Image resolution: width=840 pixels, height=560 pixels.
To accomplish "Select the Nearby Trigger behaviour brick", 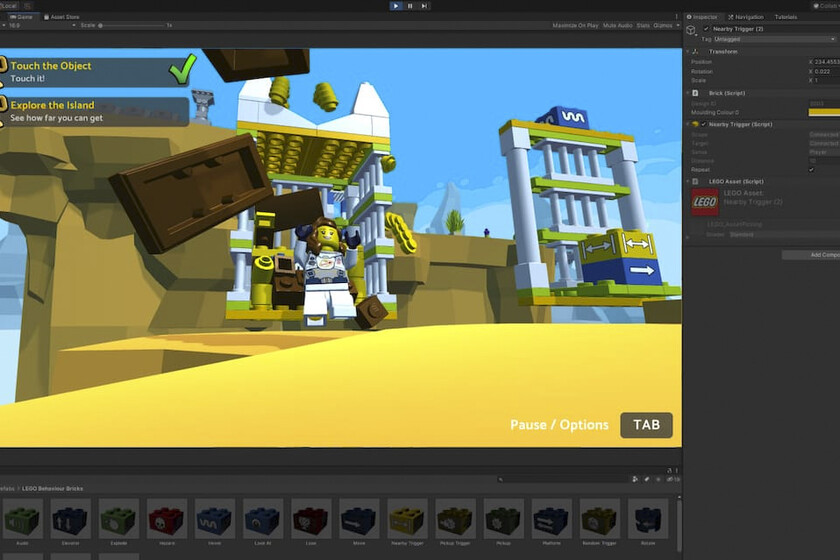I will click(408, 519).
